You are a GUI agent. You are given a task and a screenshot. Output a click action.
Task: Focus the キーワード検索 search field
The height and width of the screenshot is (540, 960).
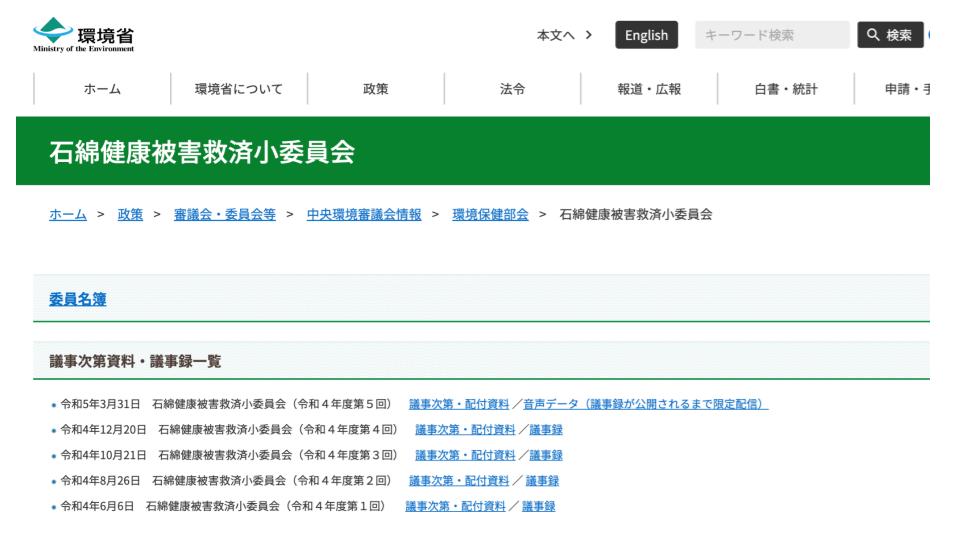[771, 35]
